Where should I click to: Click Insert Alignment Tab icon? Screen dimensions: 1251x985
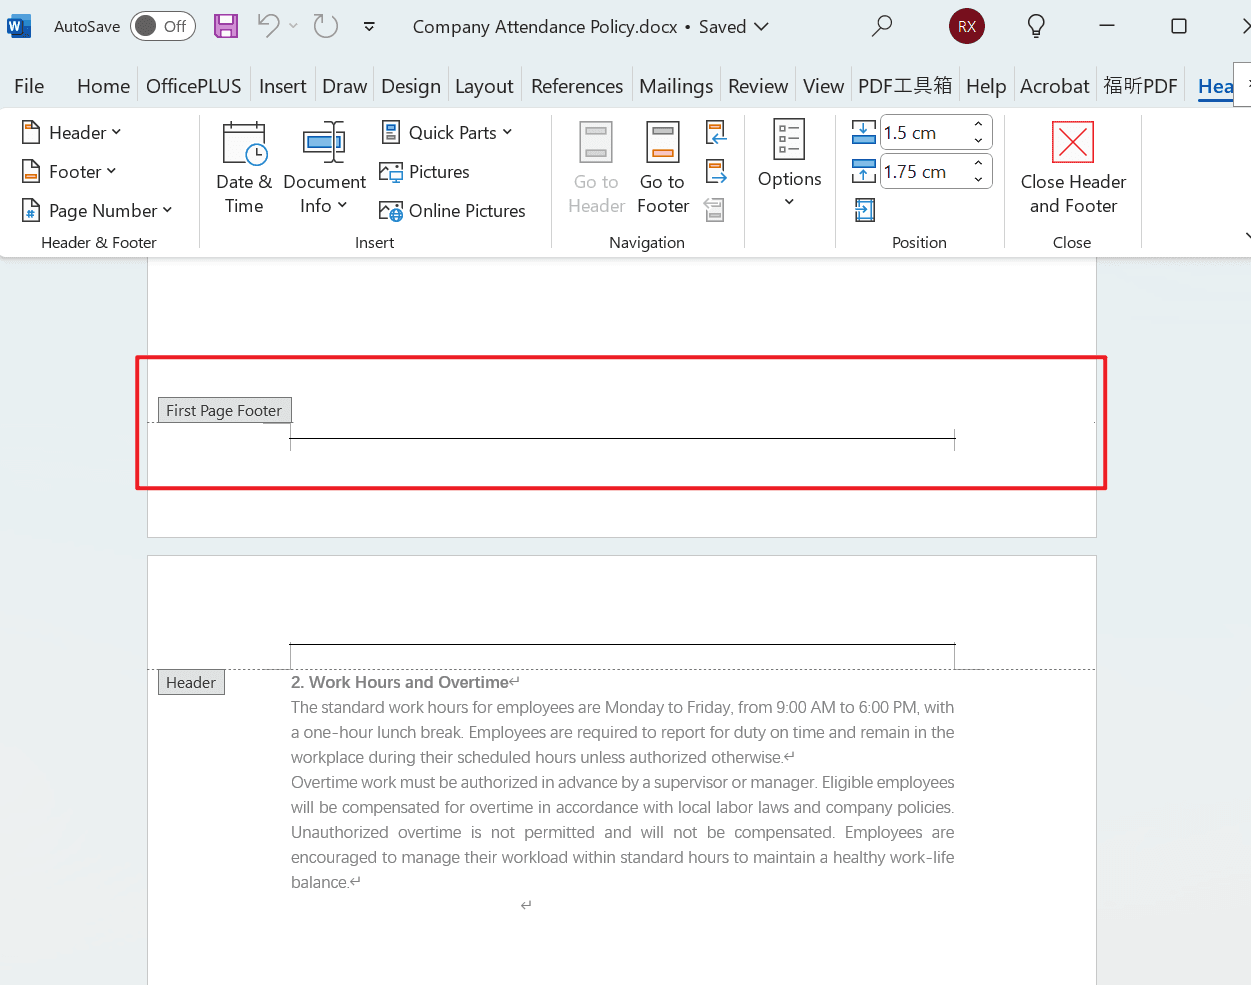(865, 210)
